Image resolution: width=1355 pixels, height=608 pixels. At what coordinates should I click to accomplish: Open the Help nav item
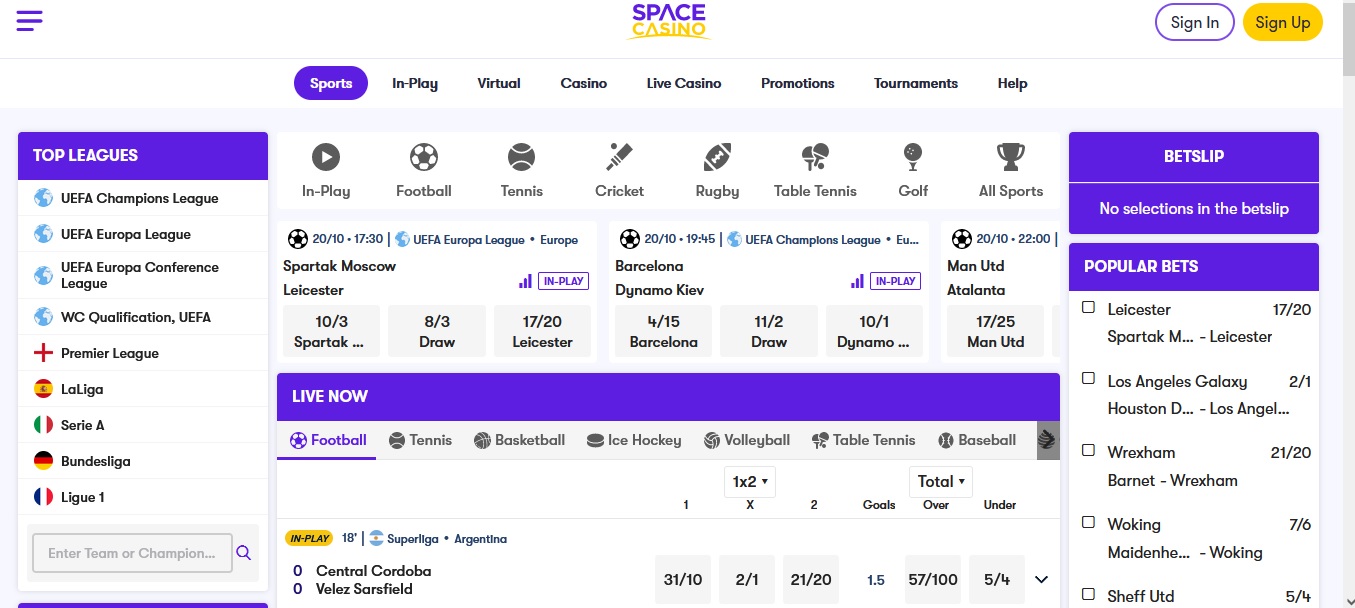[1012, 83]
